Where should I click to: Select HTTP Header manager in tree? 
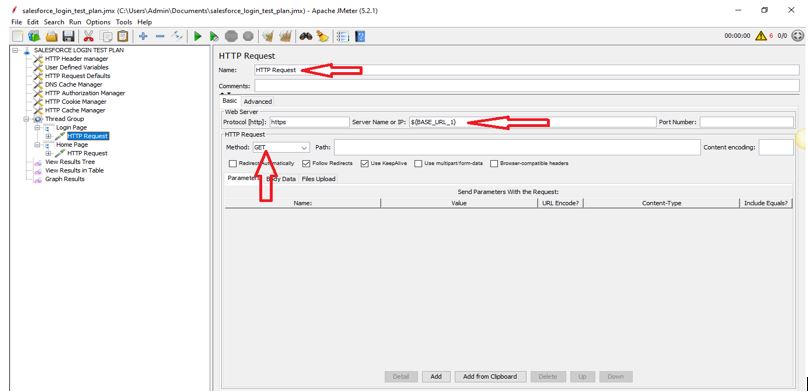pos(76,59)
